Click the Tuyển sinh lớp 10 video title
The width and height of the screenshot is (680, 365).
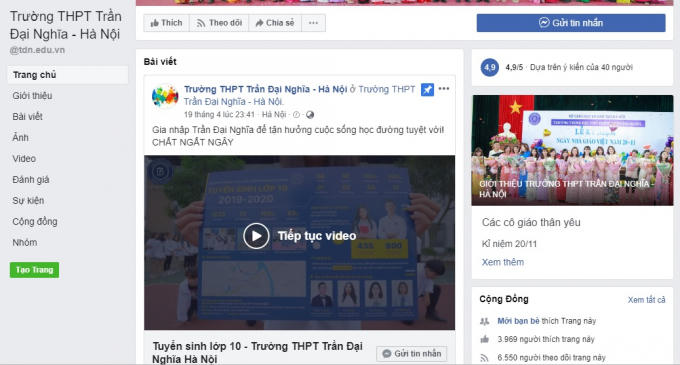coord(258,352)
